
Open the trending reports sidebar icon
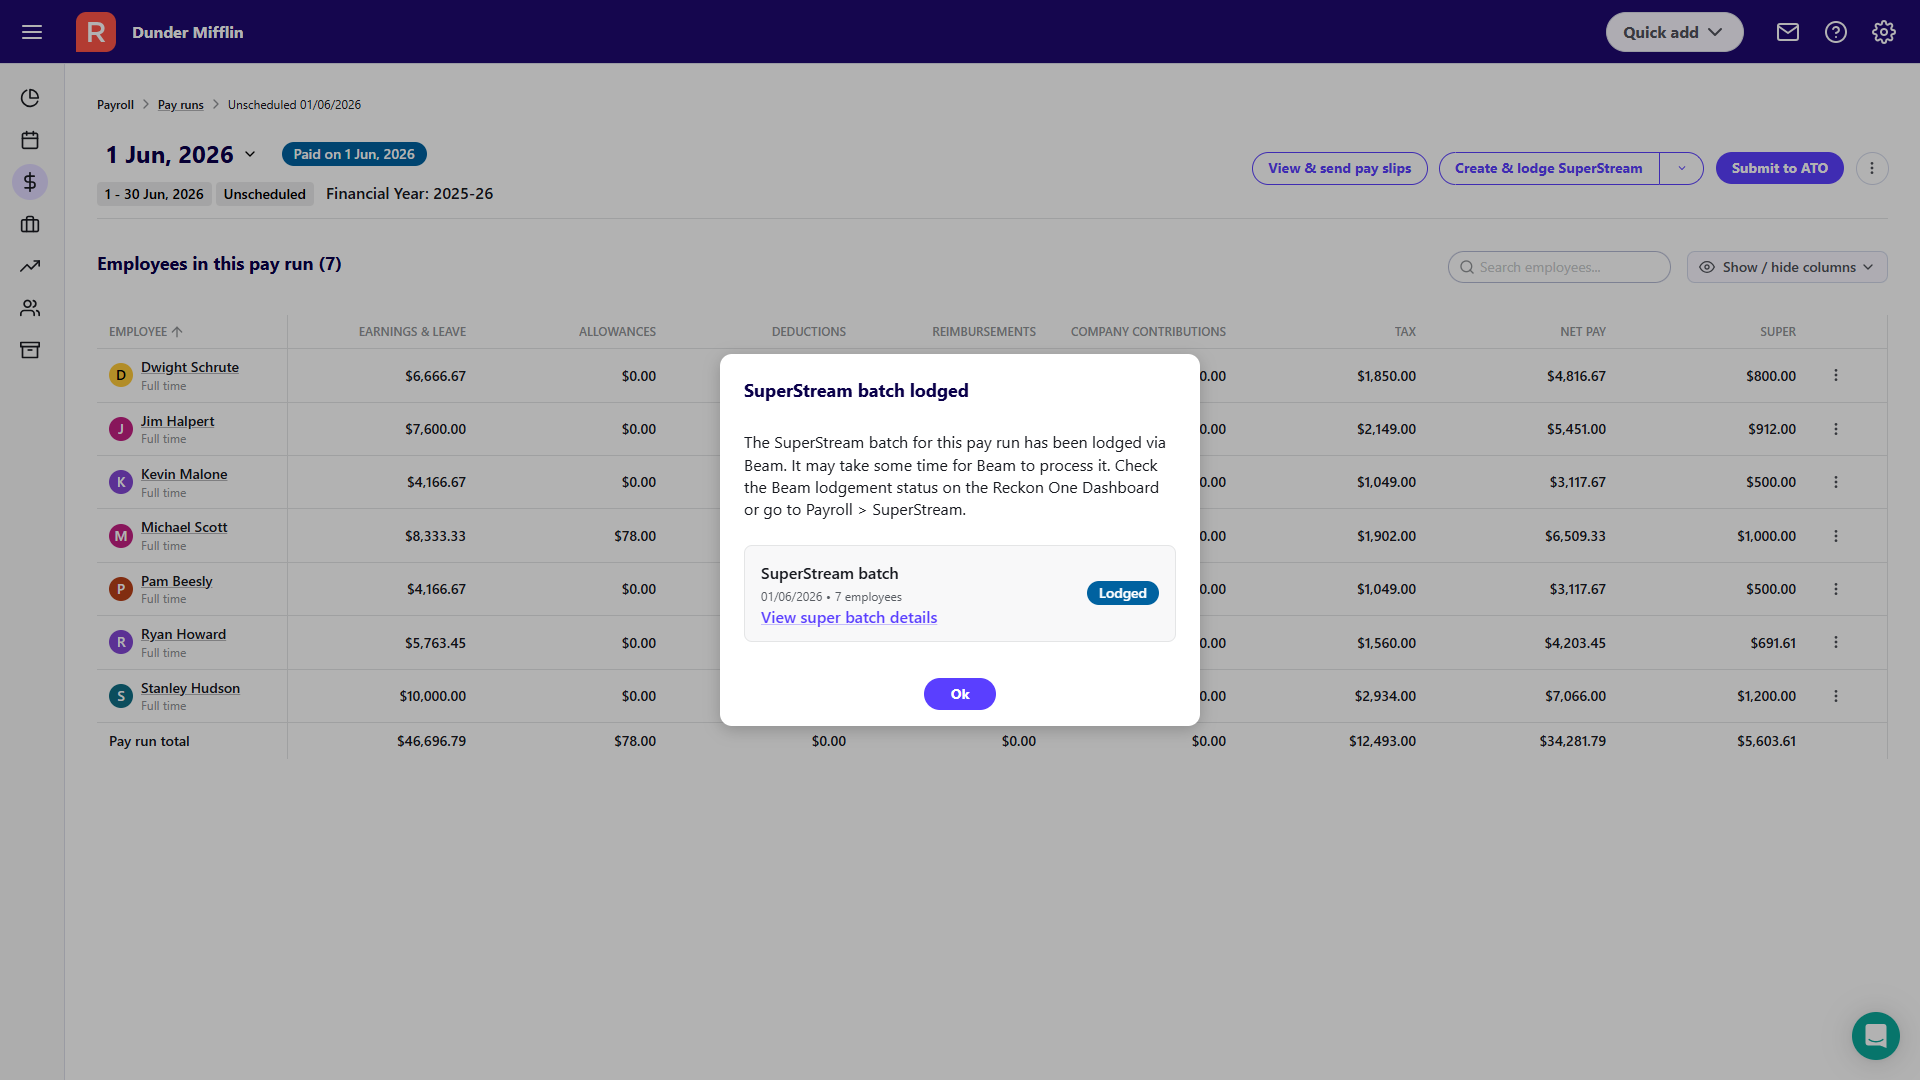pos(30,266)
